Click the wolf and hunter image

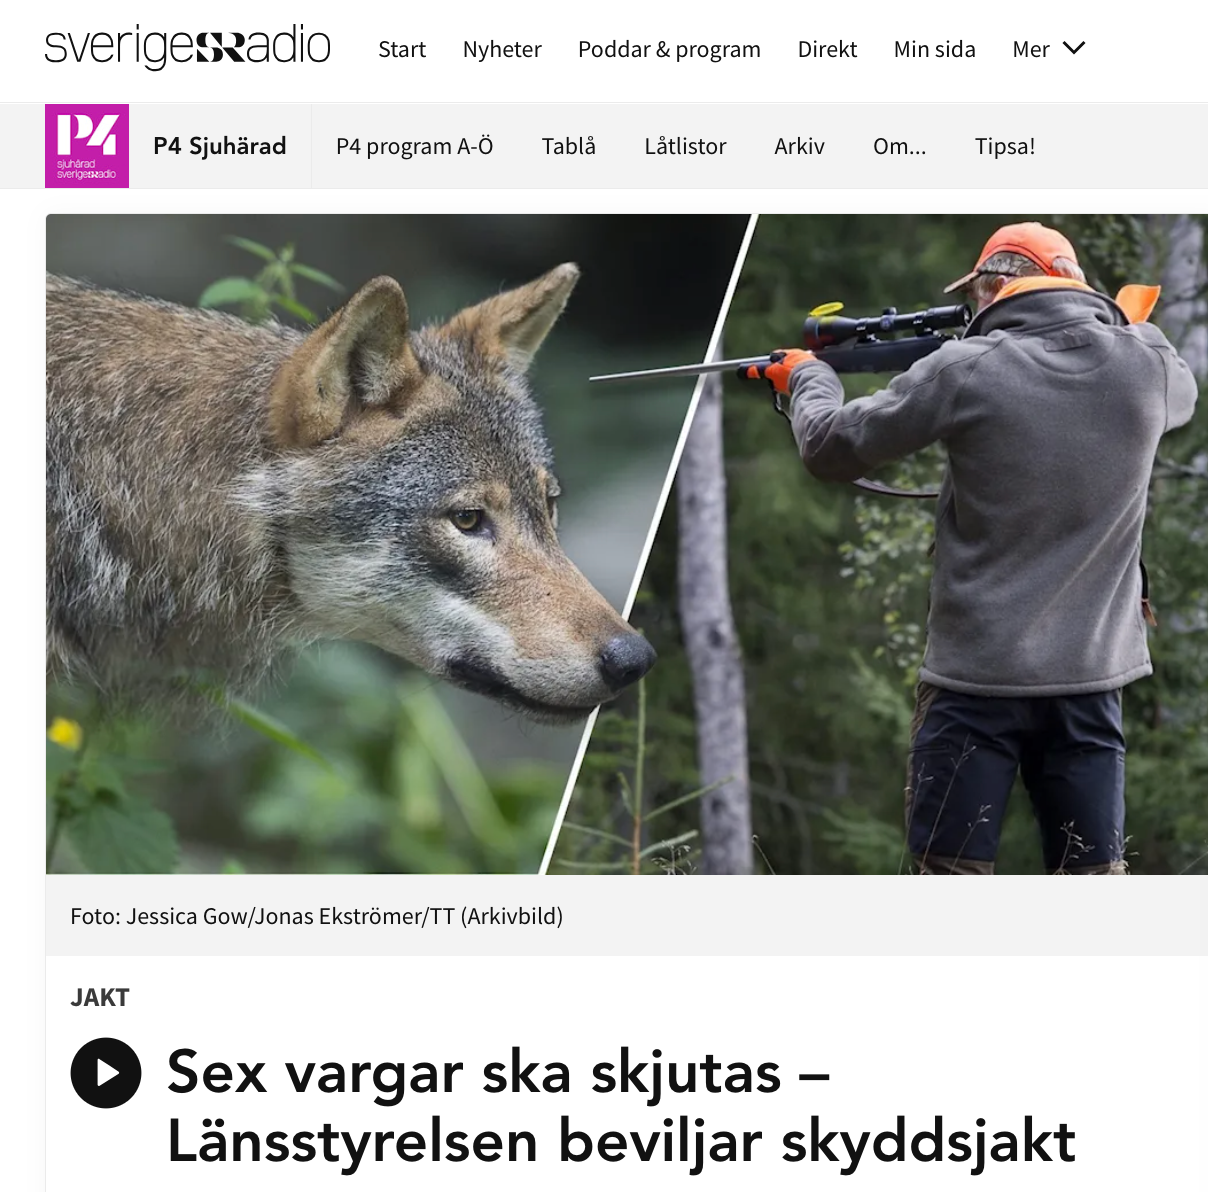627,544
